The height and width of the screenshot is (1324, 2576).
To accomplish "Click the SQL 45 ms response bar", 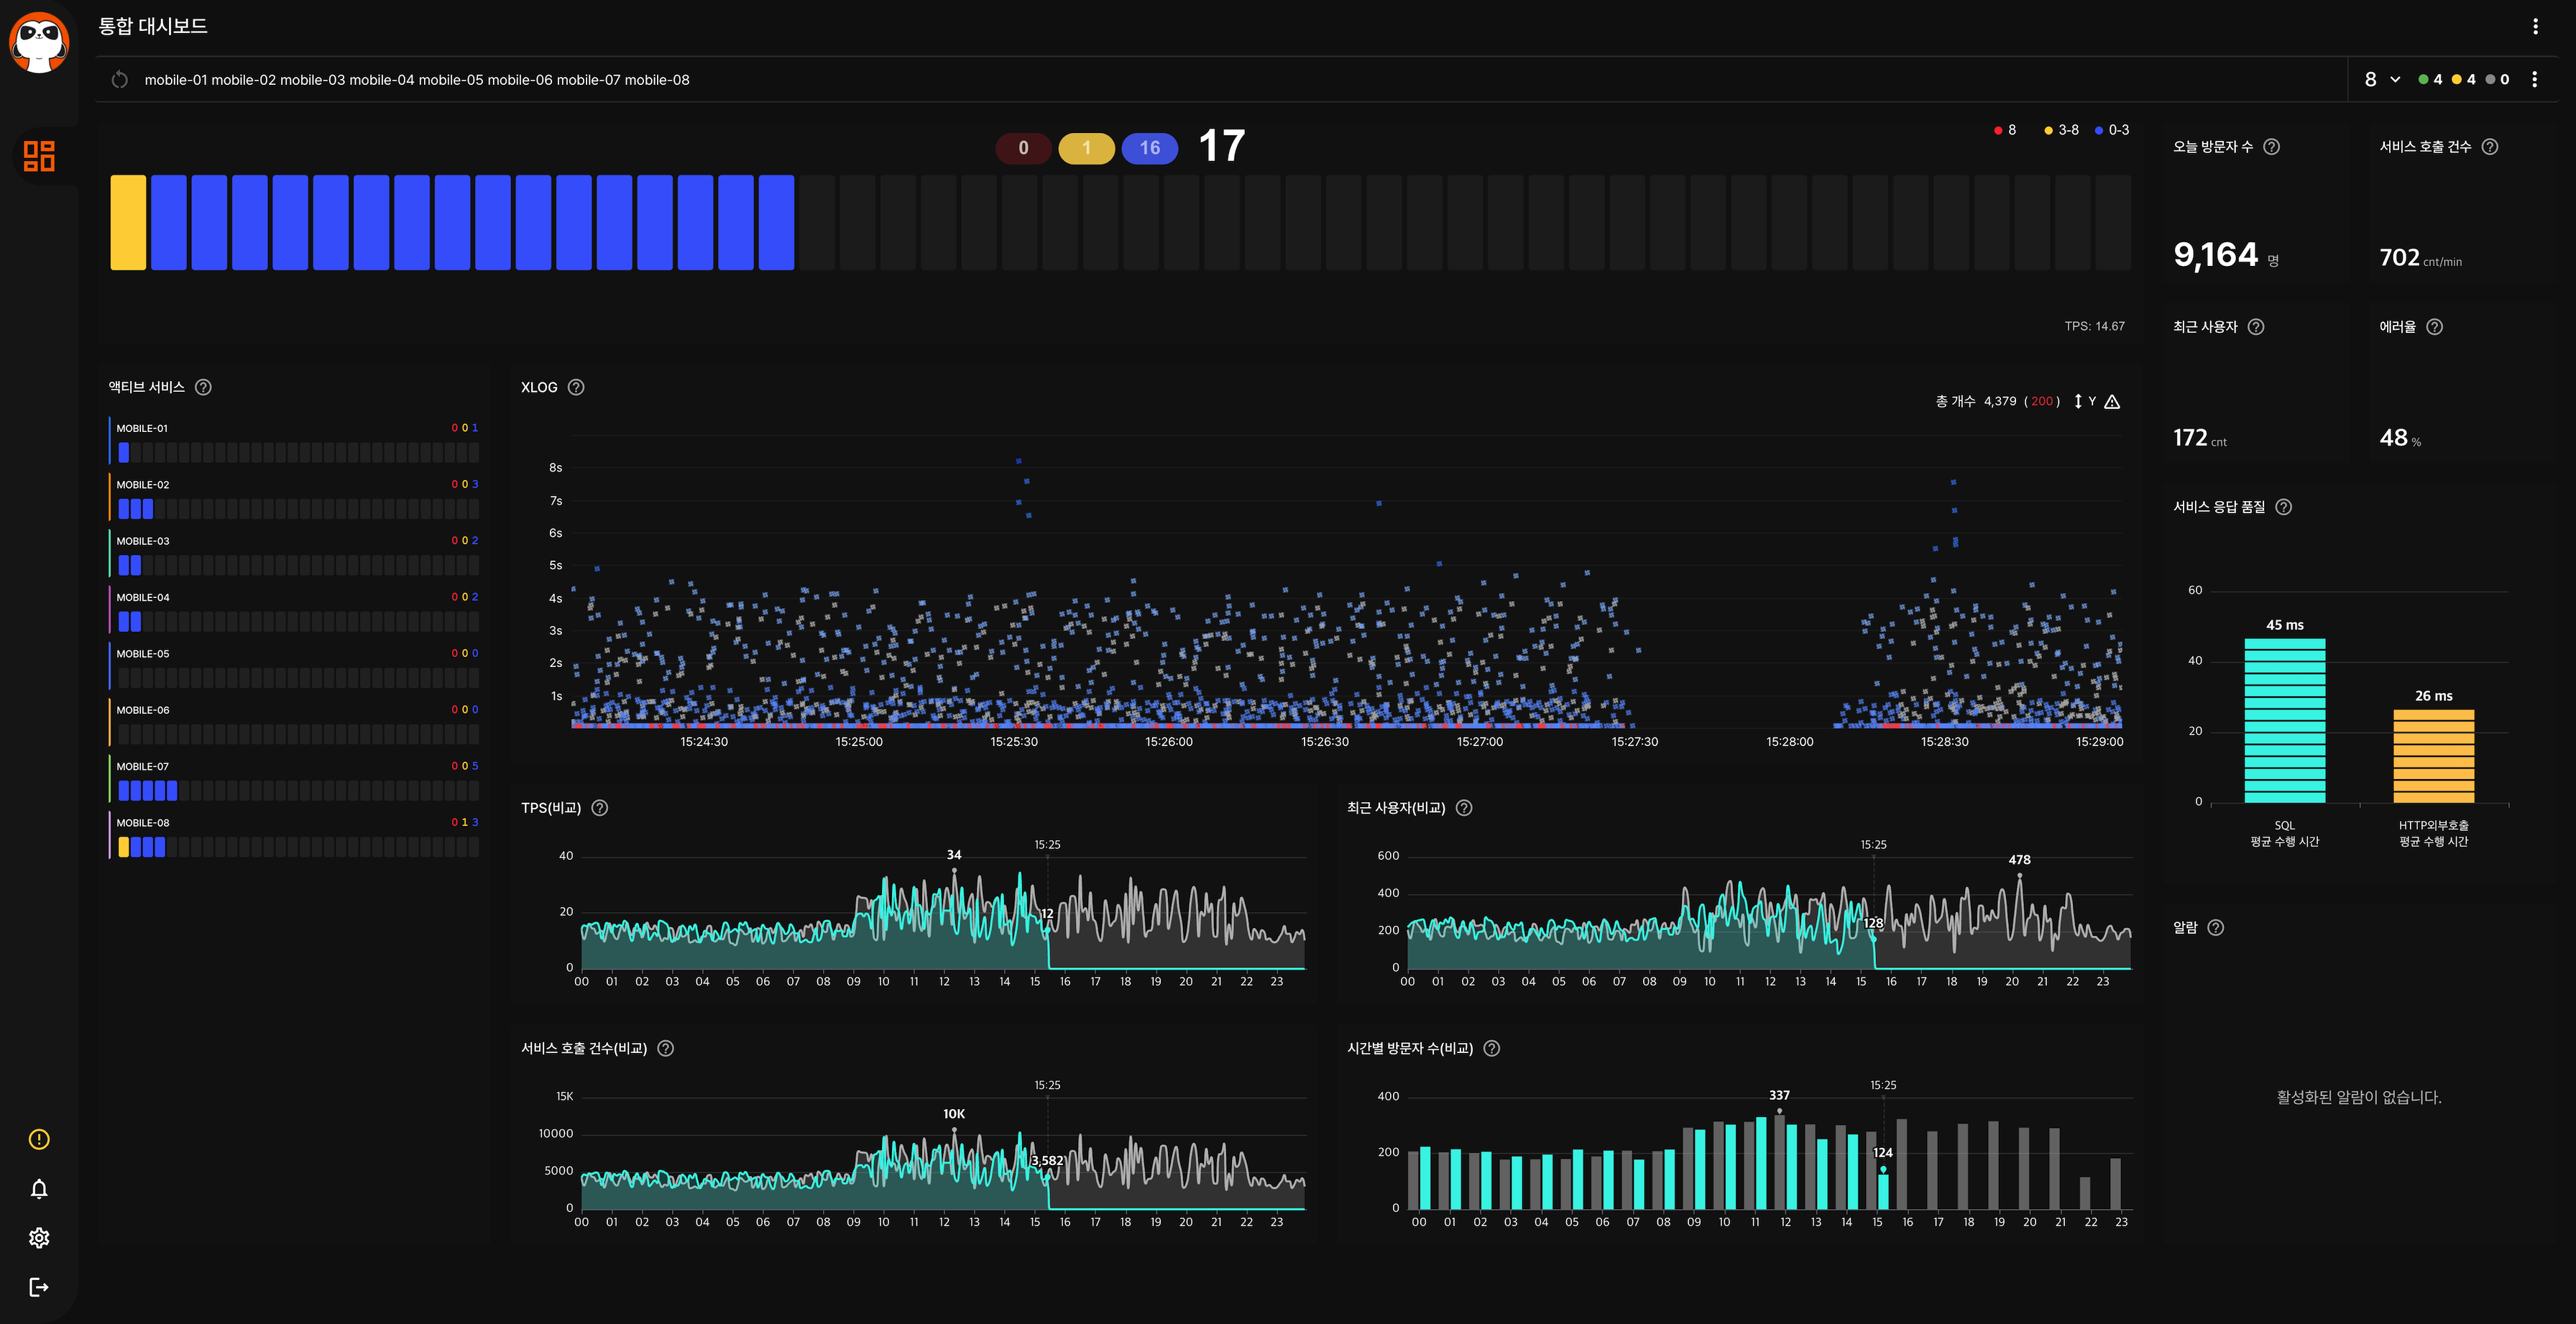I will pos(2284,720).
